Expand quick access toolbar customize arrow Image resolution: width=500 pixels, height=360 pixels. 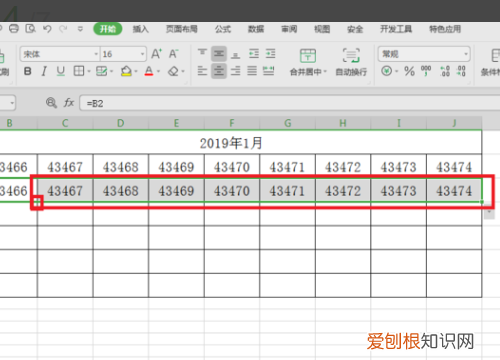80,29
